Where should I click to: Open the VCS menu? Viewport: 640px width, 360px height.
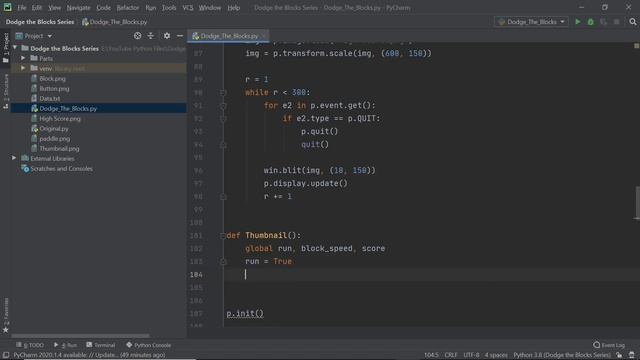click(188, 8)
